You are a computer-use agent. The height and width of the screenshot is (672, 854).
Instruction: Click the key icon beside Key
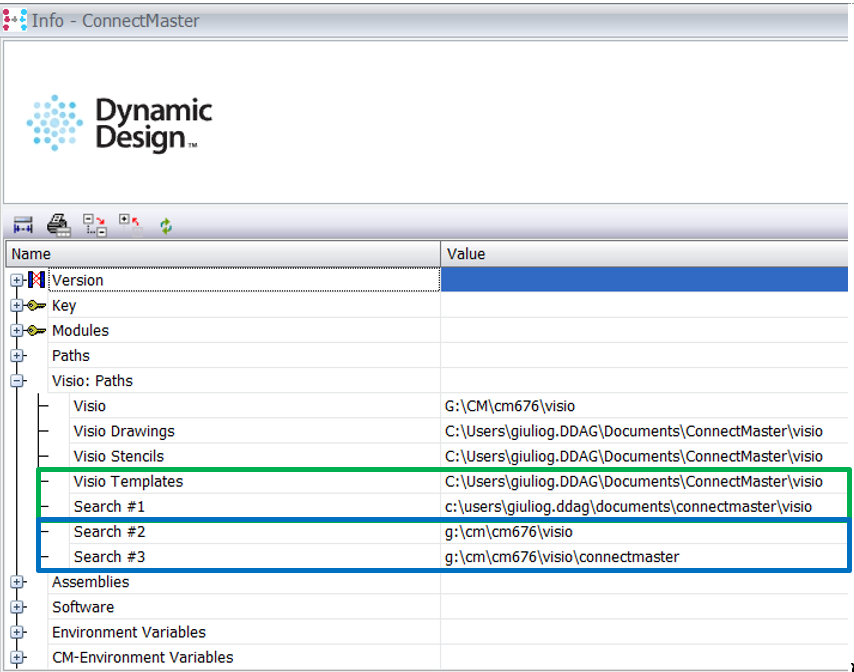36,306
